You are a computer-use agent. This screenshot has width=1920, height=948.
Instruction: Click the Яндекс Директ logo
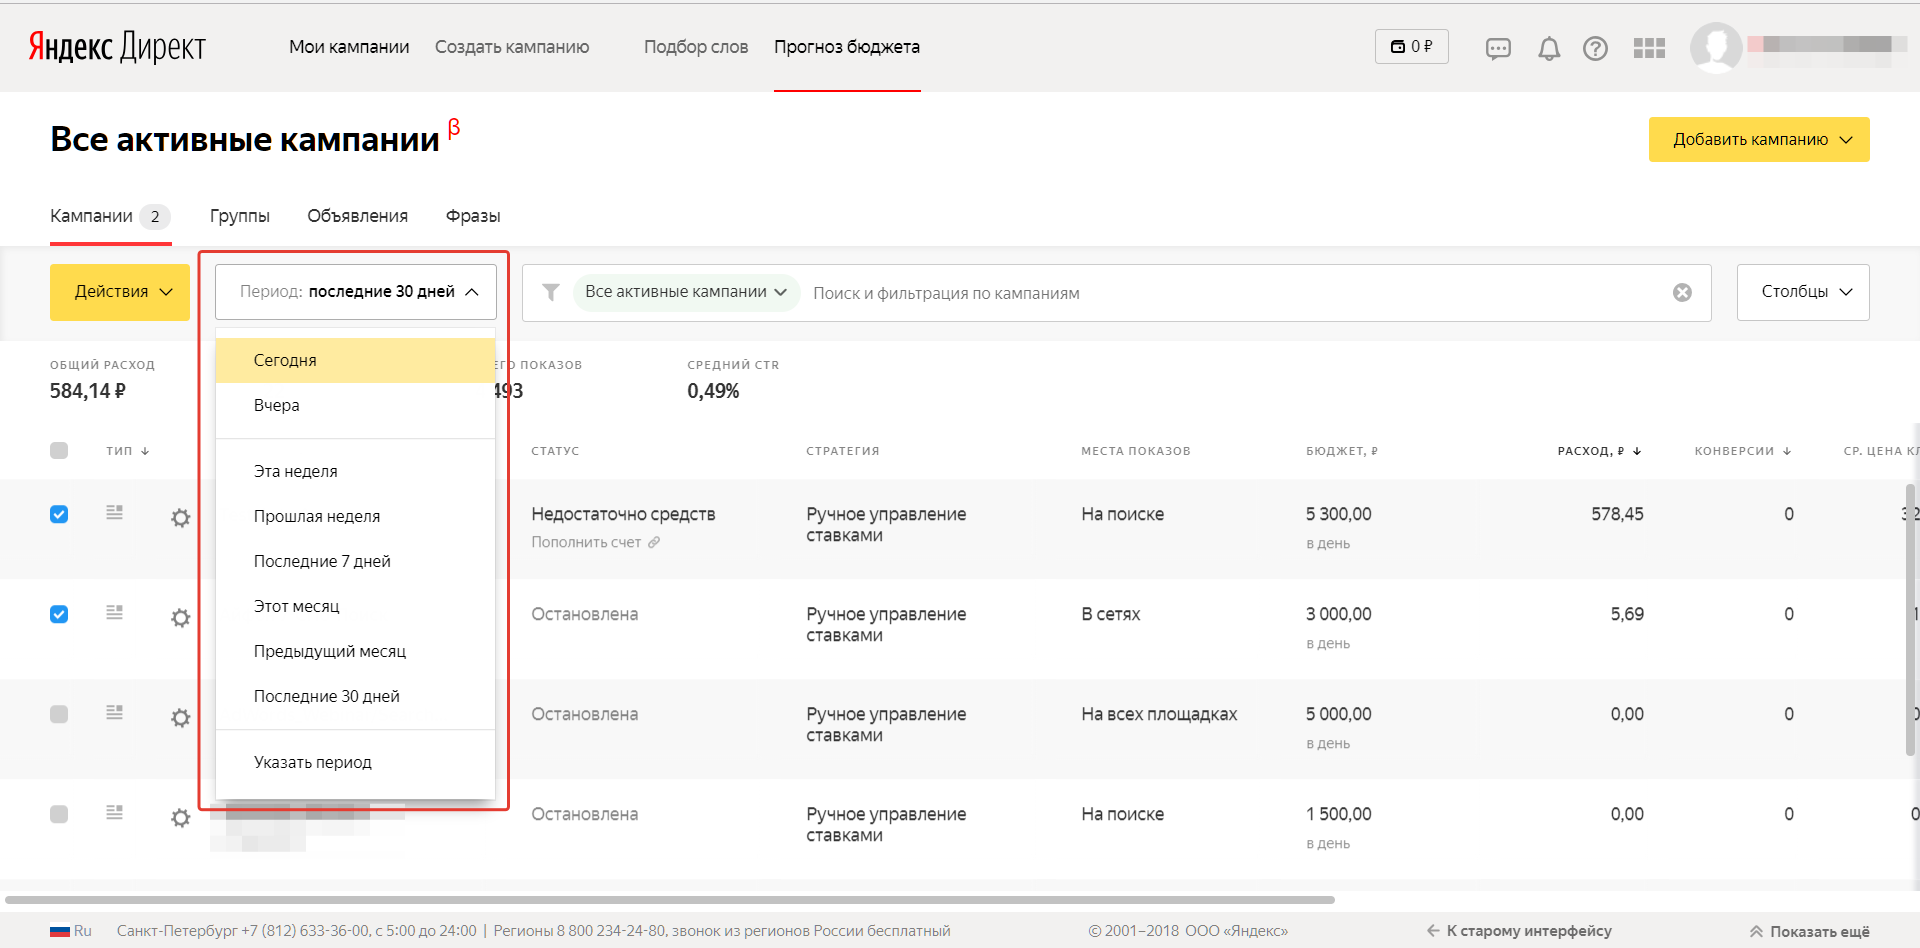click(x=117, y=46)
